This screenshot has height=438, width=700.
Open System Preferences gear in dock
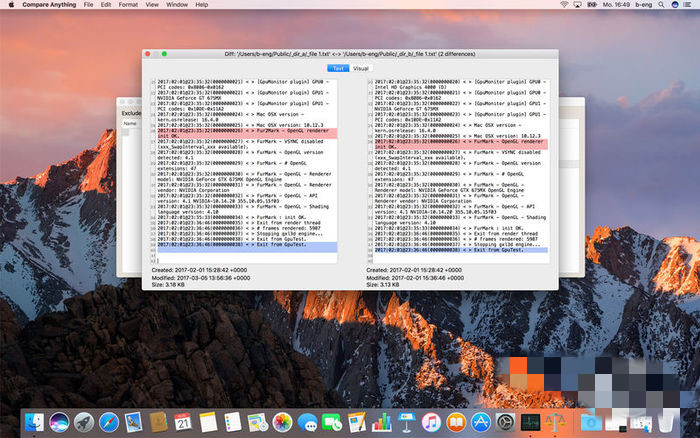point(506,423)
